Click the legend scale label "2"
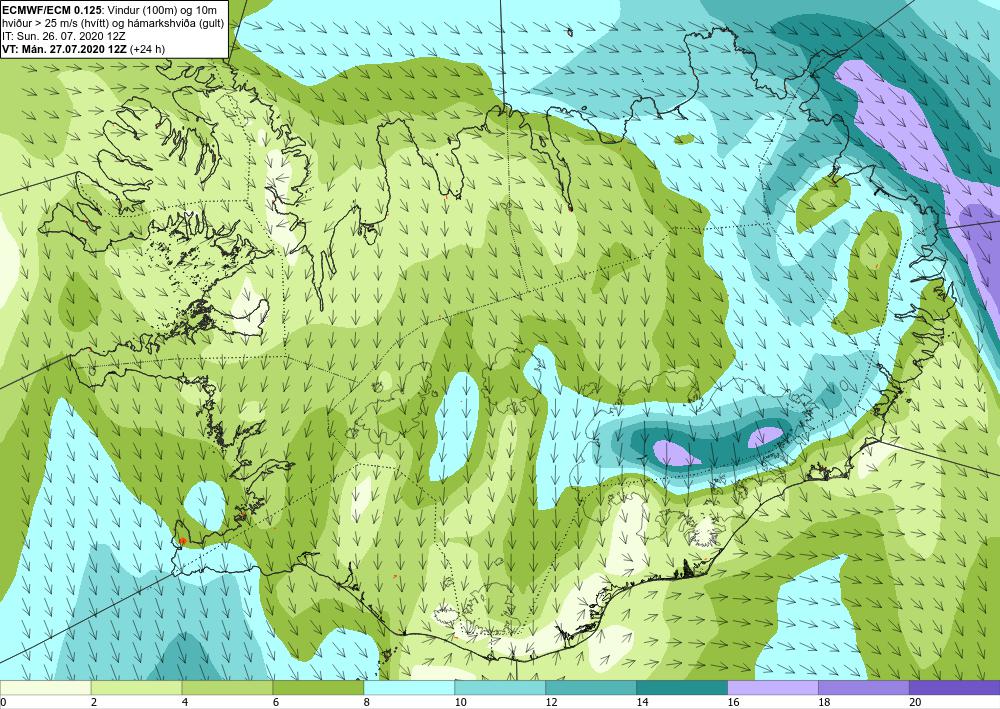This screenshot has width=1000, height=709. [94, 702]
